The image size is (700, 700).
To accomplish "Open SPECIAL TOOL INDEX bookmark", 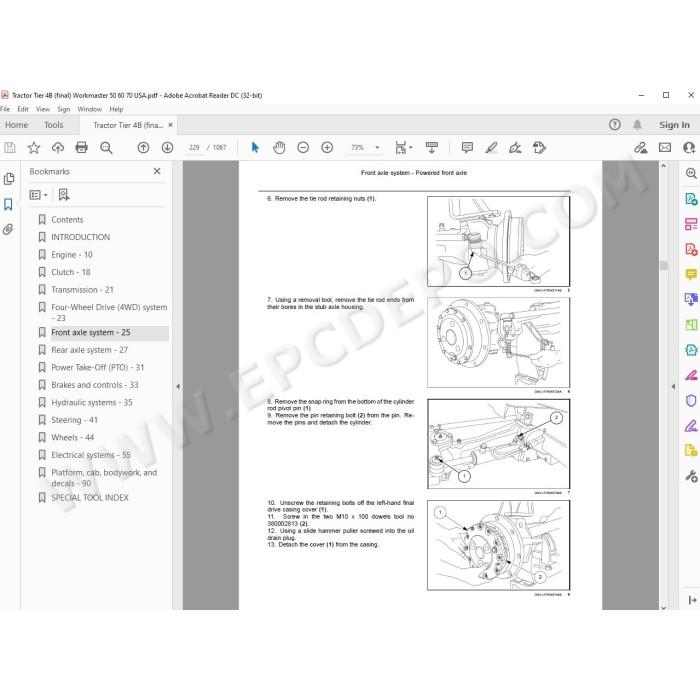I will [x=90, y=498].
